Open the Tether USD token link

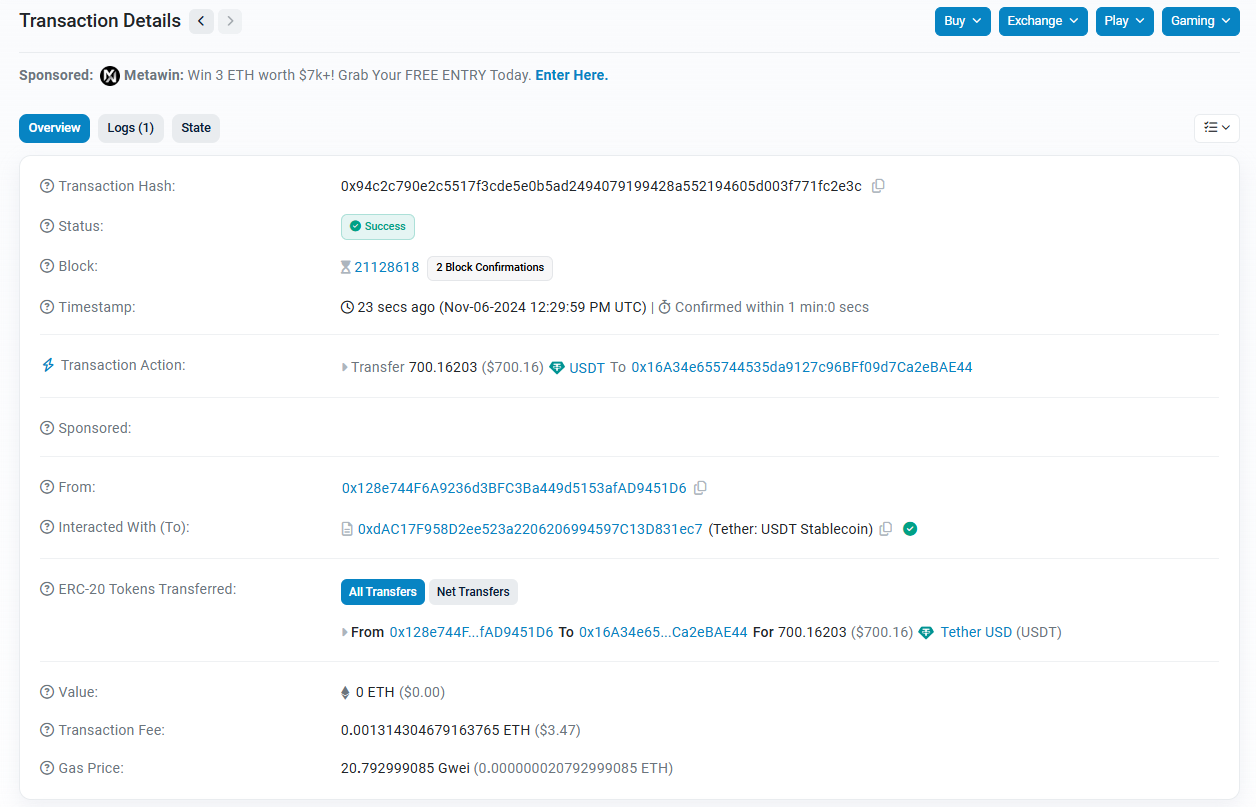tap(976, 632)
